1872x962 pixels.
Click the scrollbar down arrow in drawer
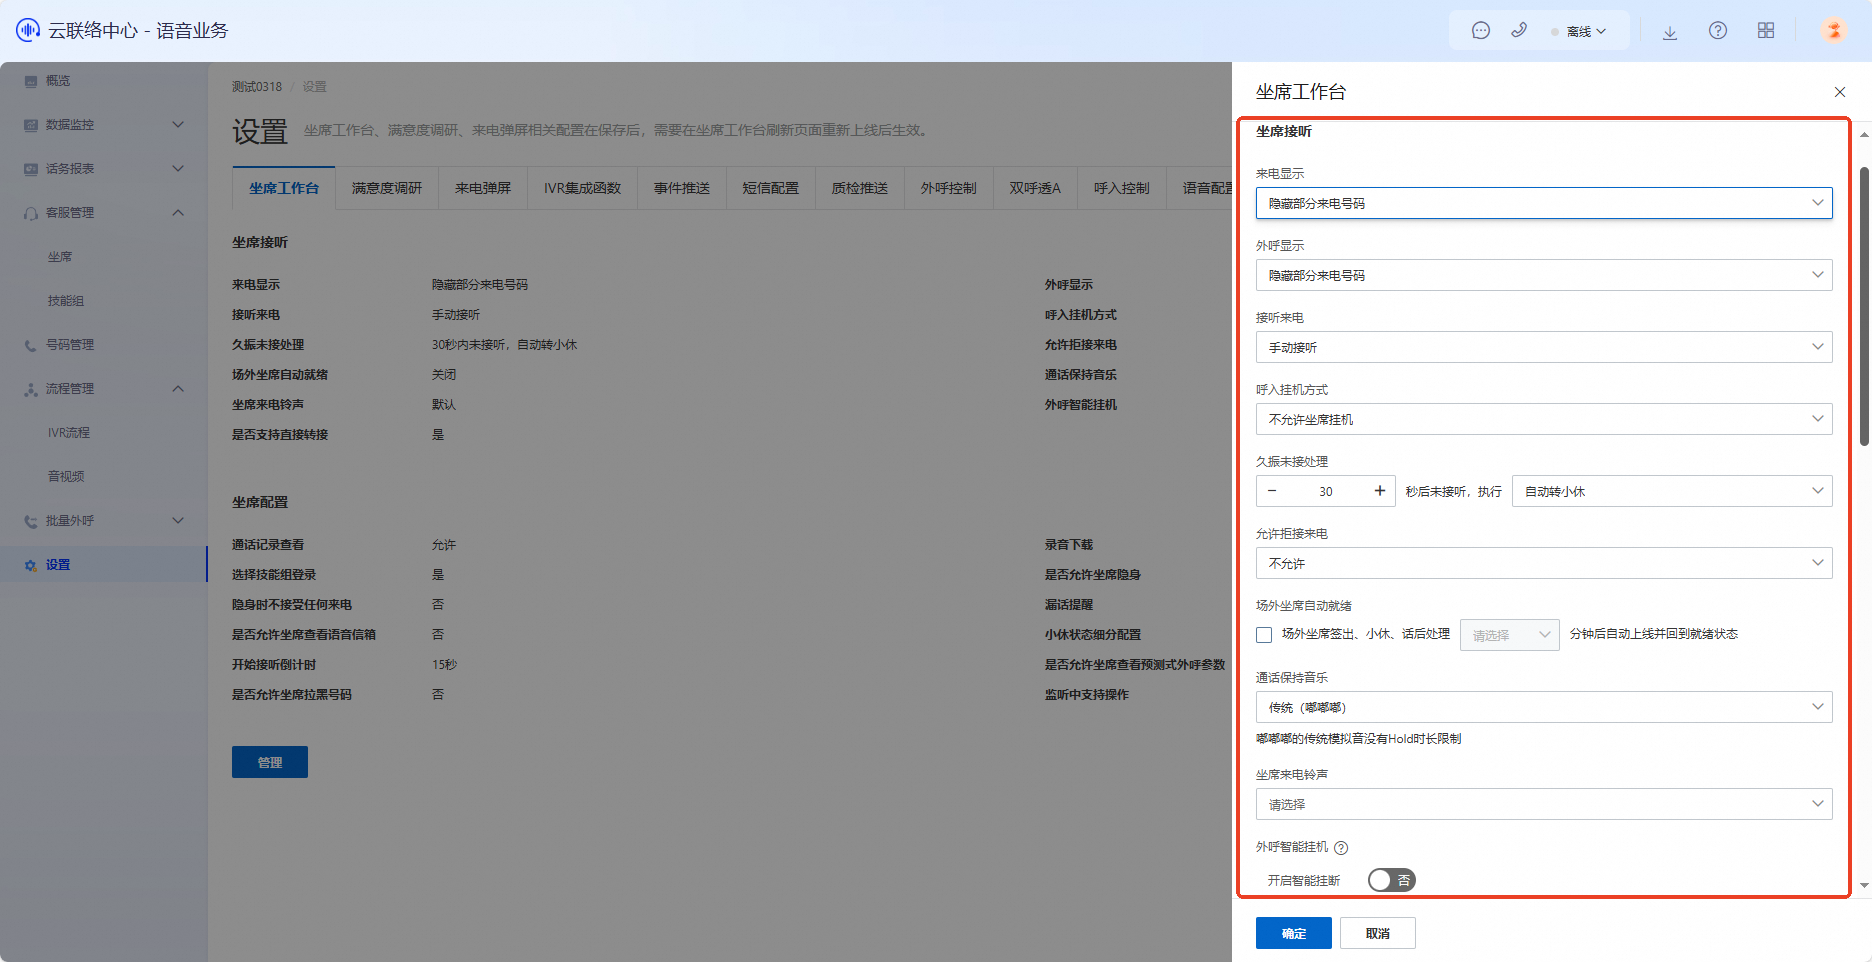pyautogui.click(x=1864, y=886)
